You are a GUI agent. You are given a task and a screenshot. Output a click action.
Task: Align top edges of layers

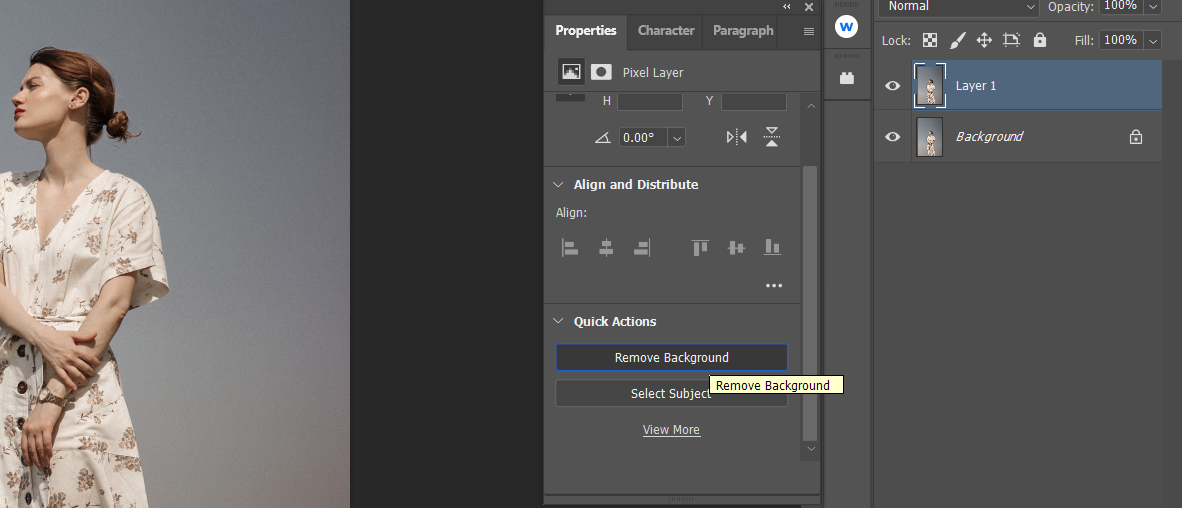[x=700, y=247]
